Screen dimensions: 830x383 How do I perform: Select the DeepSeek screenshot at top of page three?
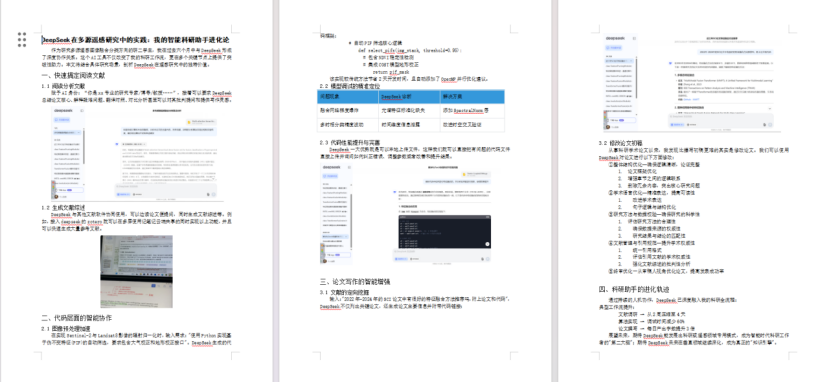[x=692, y=82]
